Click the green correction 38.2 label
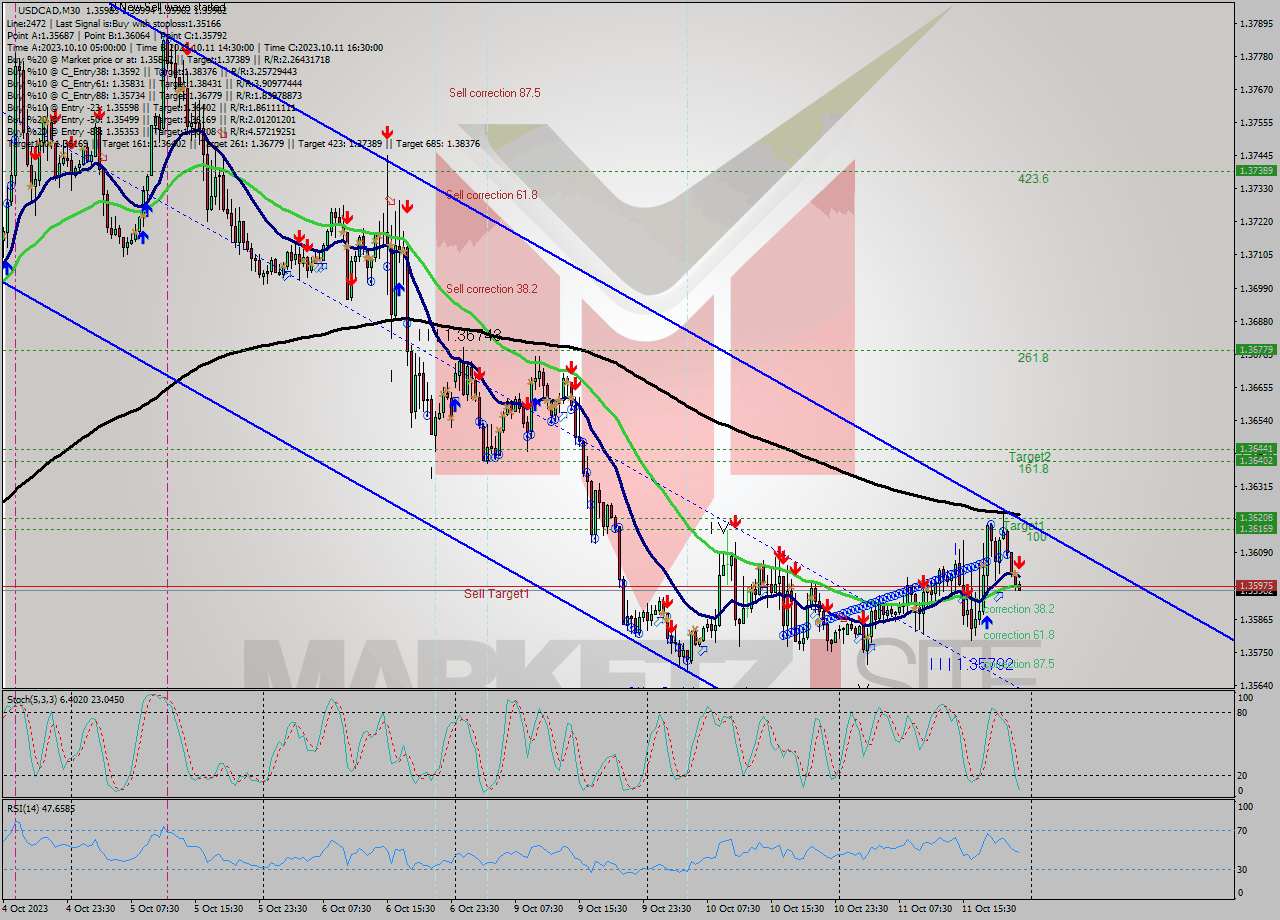1280x920 pixels. 1018,609
